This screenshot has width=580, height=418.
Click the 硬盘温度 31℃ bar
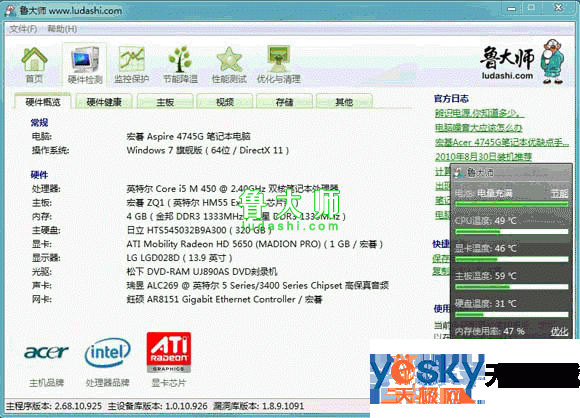[x=512, y=314]
